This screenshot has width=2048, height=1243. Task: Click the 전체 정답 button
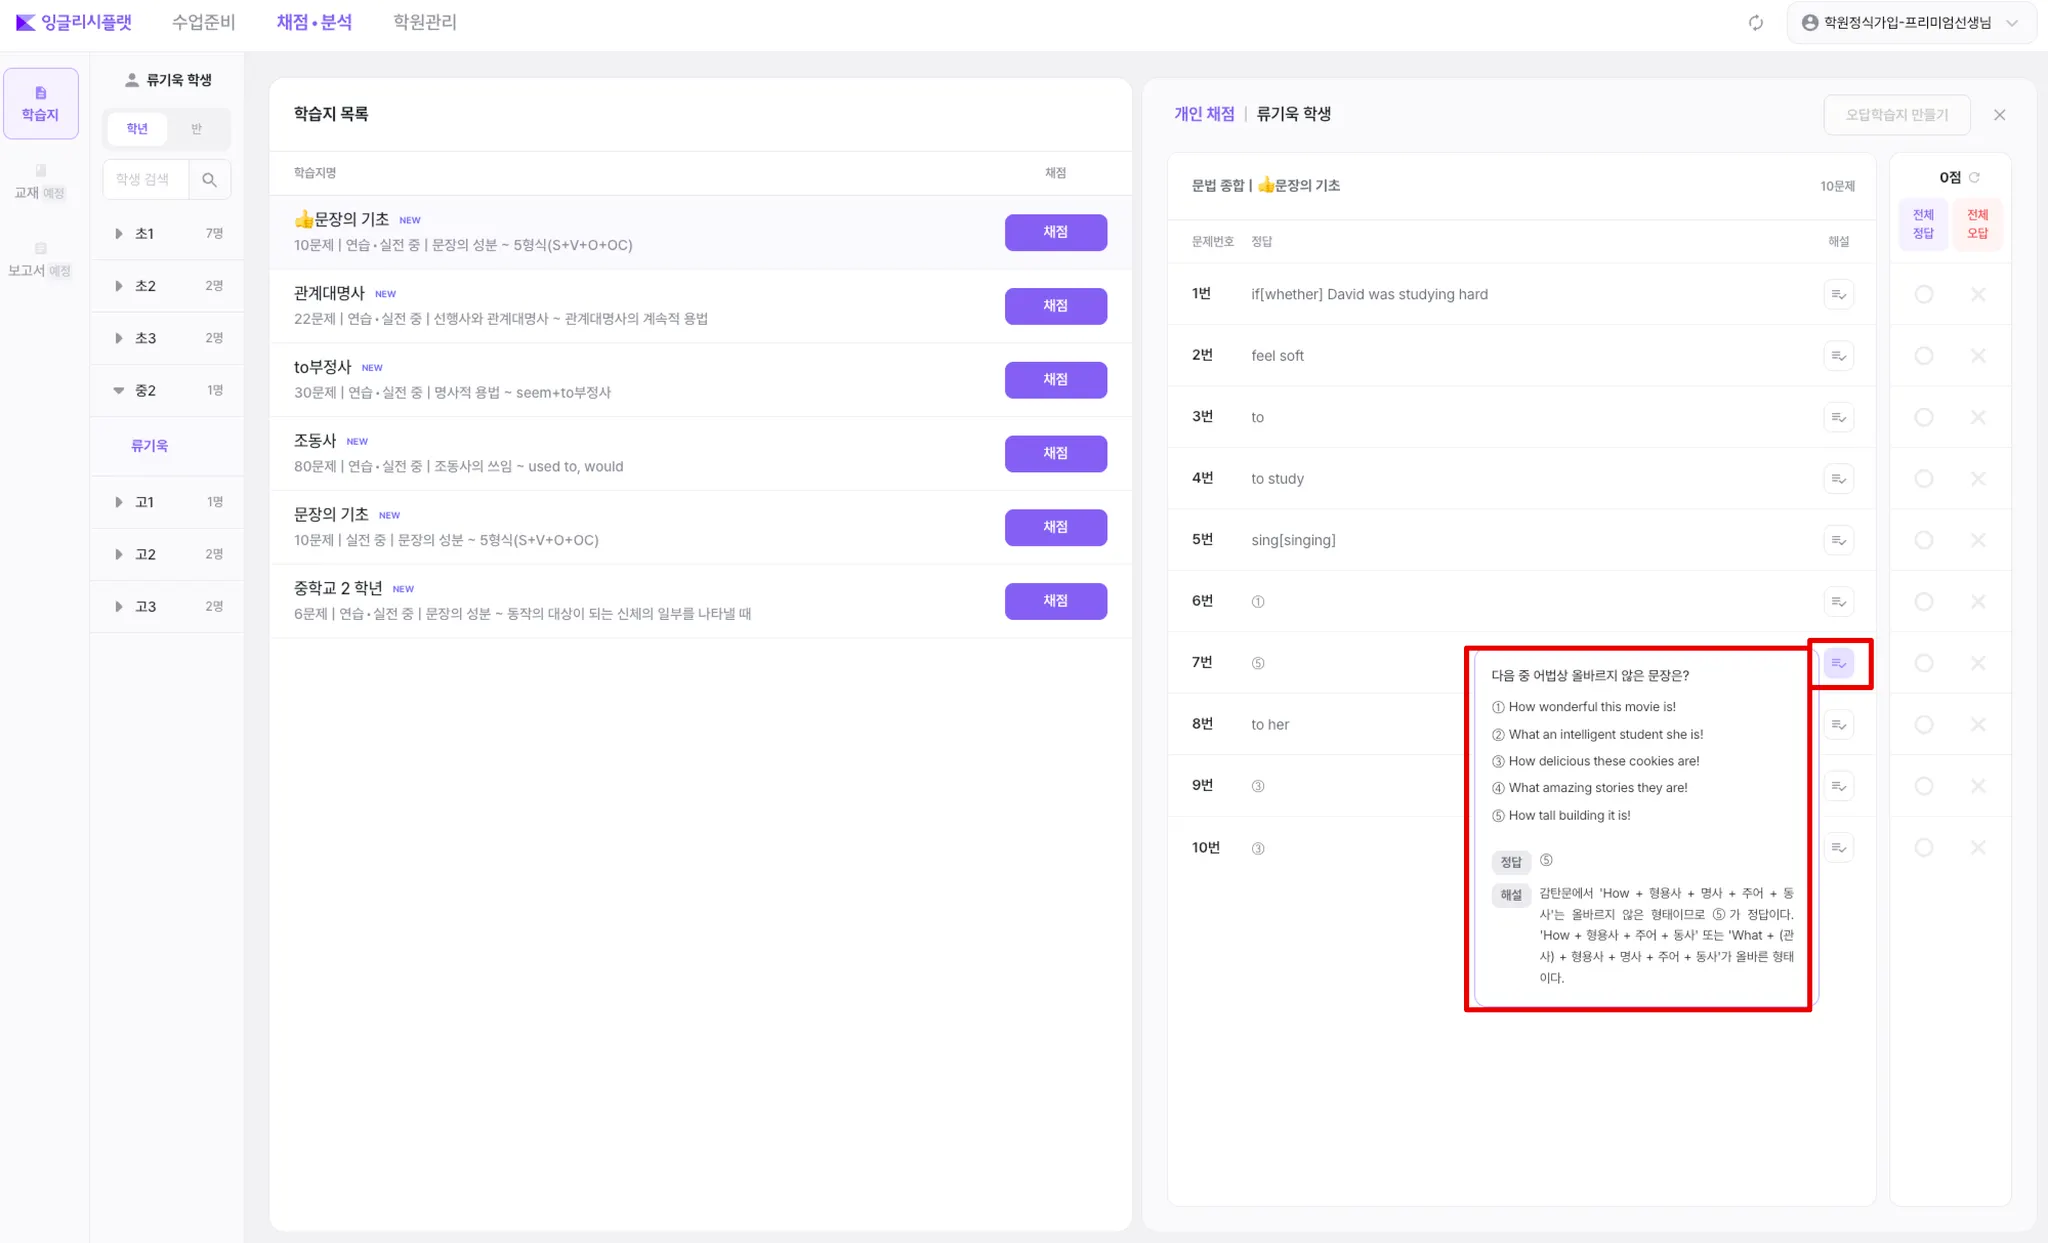click(1923, 224)
